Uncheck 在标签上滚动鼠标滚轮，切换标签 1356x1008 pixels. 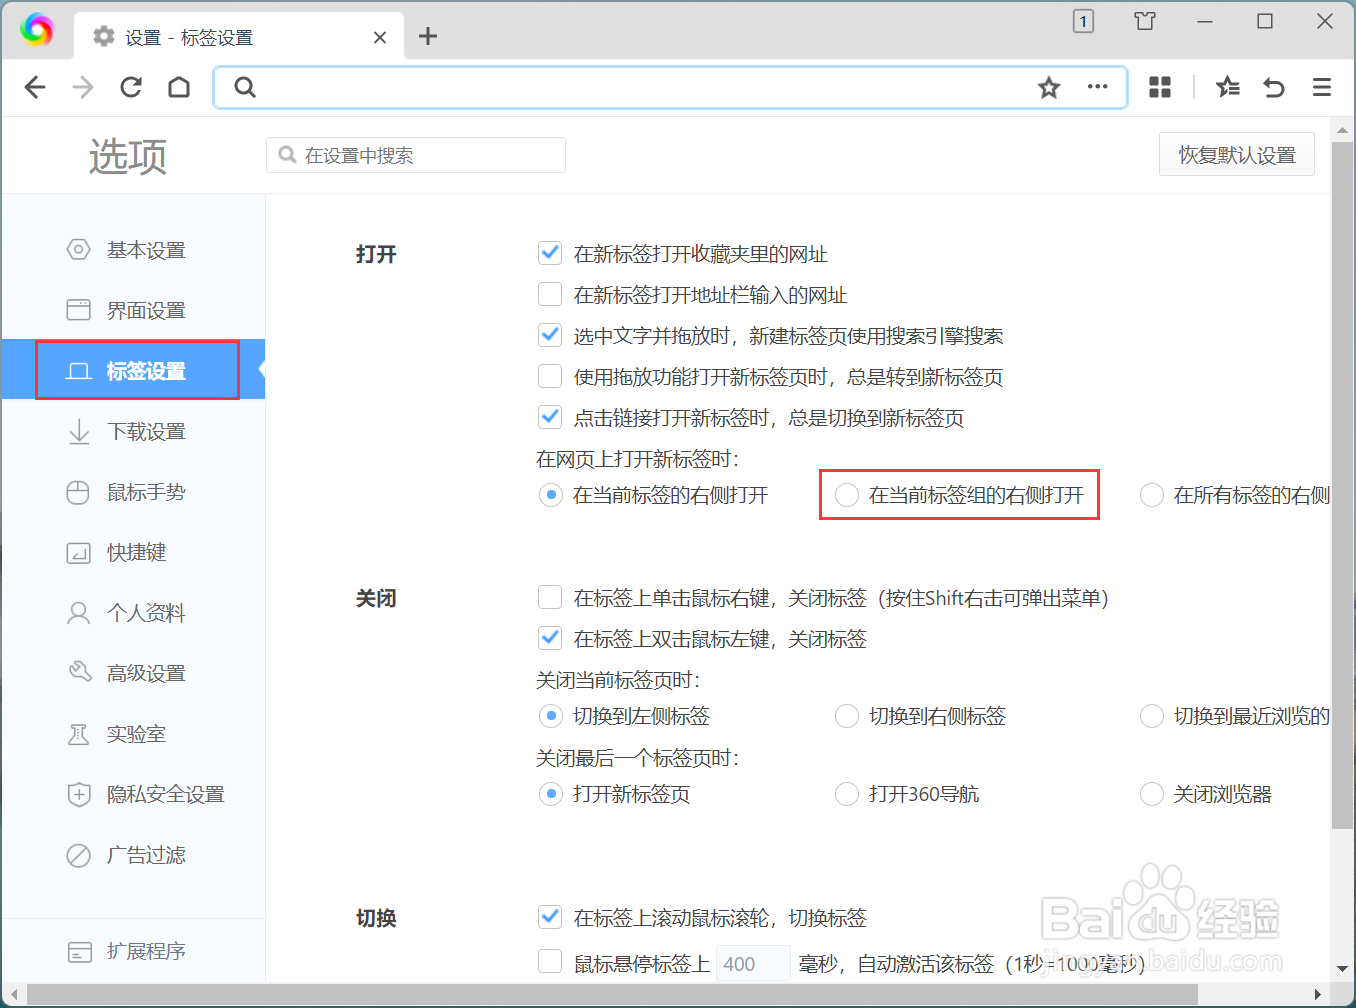click(550, 917)
